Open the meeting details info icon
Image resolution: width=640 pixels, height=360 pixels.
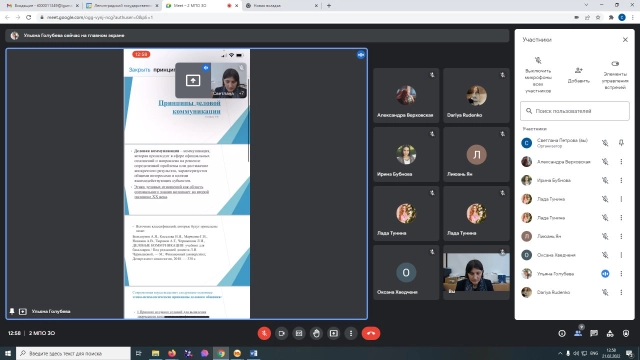[x=562, y=333]
